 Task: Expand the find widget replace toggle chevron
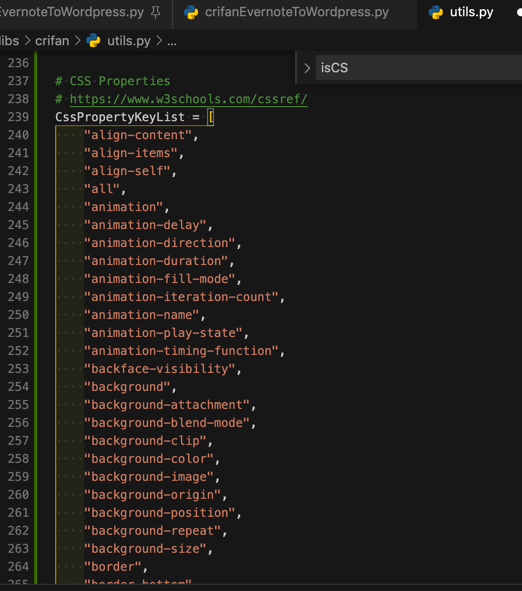(307, 68)
